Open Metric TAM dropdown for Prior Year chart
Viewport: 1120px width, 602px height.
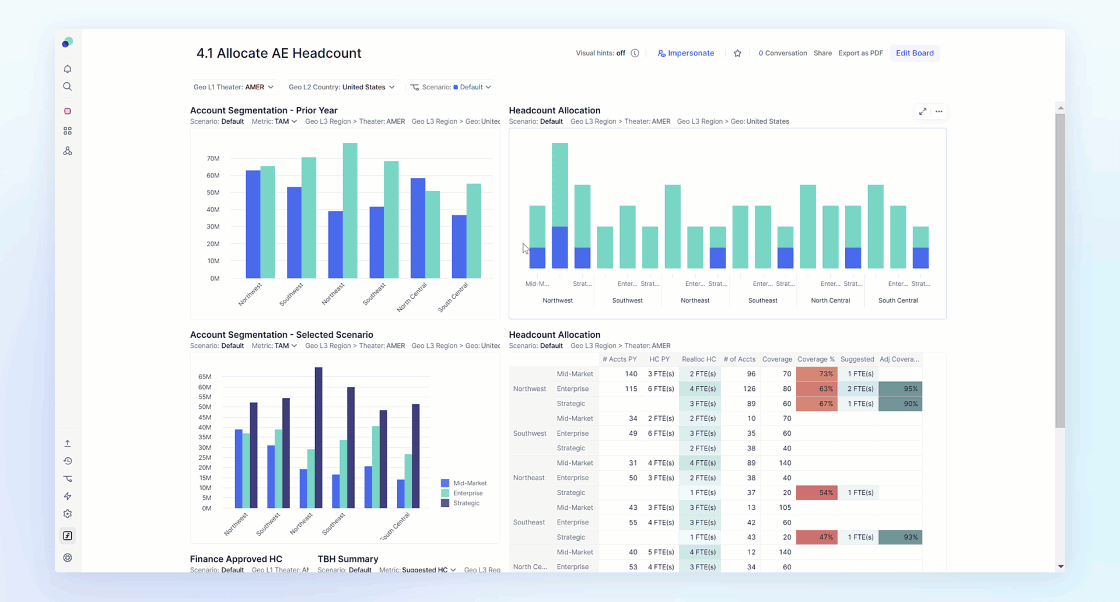(x=274, y=121)
